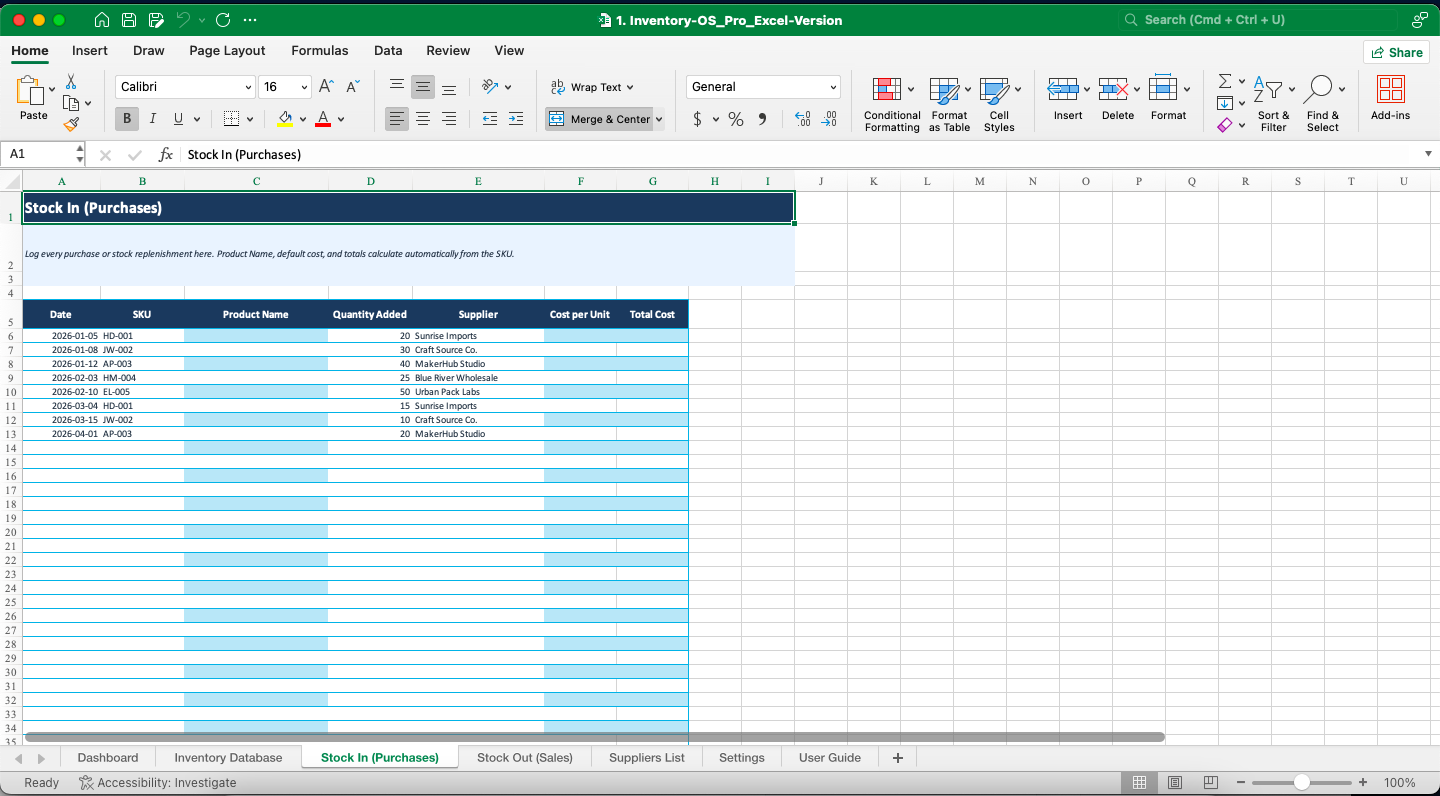Open the Stock Out (Sales) sheet

pos(524,757)
